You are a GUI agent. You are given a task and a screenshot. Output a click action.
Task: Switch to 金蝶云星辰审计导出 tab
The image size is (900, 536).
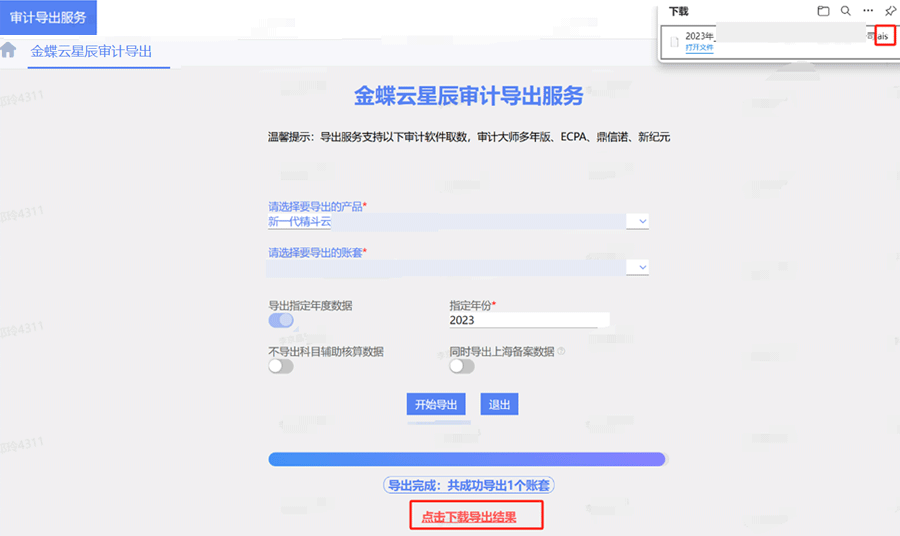click(91, 52)
